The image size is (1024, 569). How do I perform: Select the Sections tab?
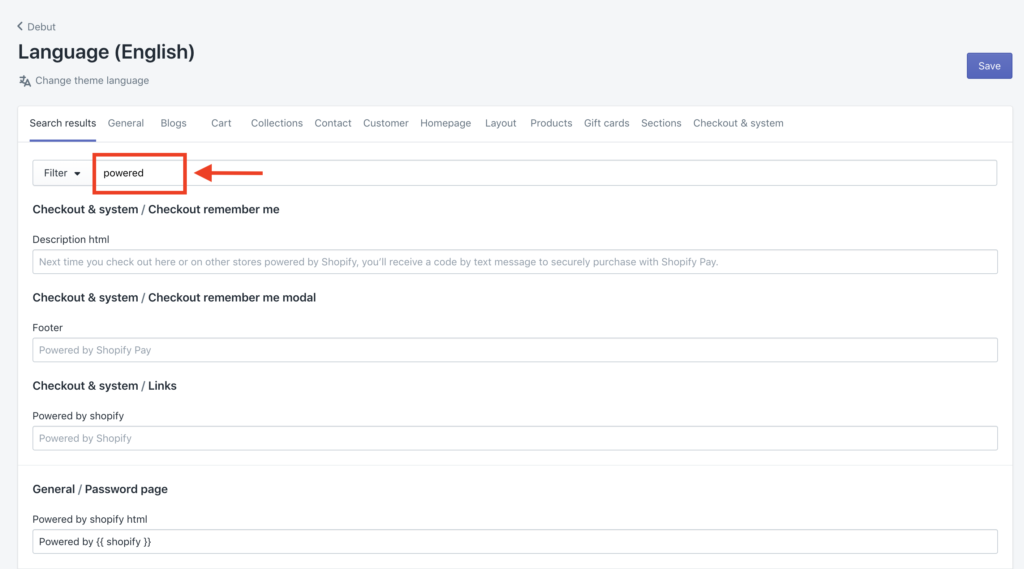tap(661, 123)
